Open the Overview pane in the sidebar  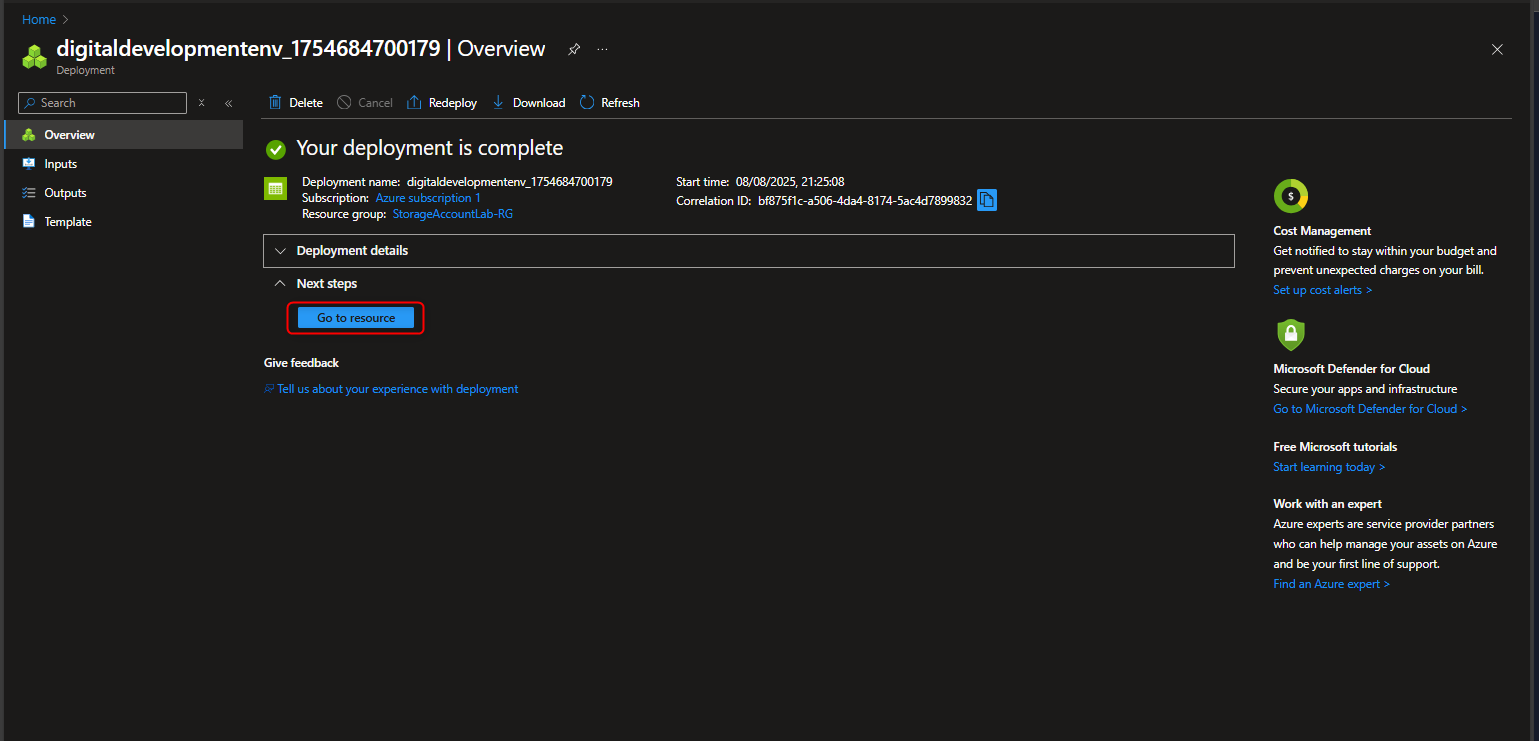point(69,134)
